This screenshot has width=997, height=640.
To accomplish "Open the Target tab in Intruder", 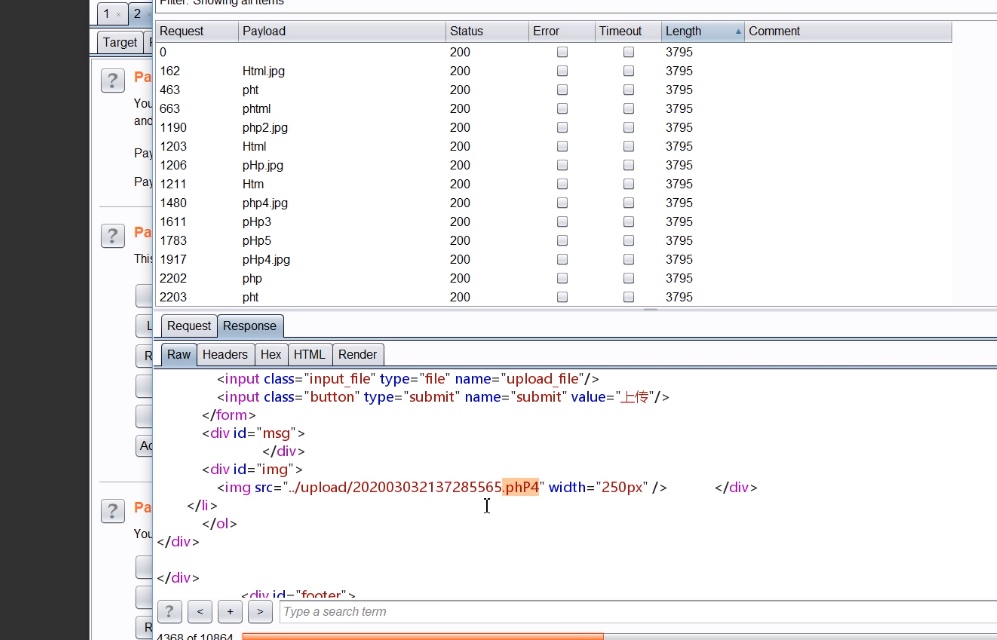I will point(120,43).
